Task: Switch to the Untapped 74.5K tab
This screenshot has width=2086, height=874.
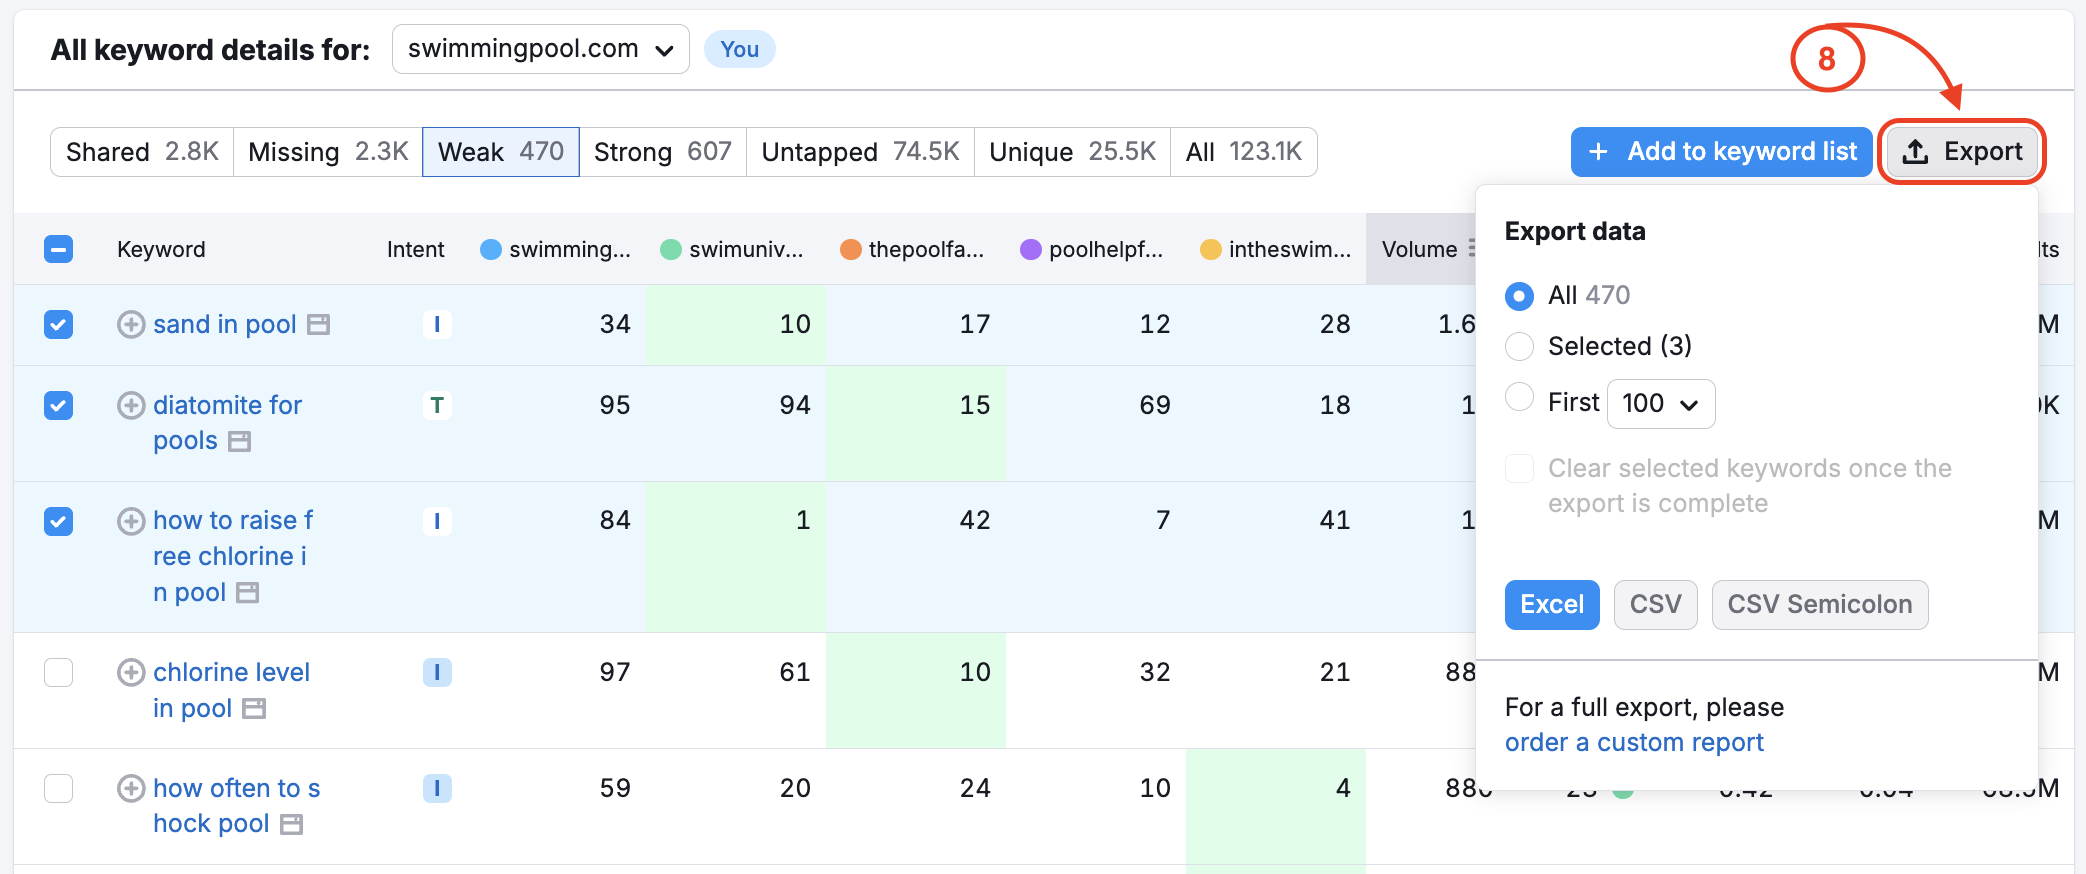Action: (859, 152)
